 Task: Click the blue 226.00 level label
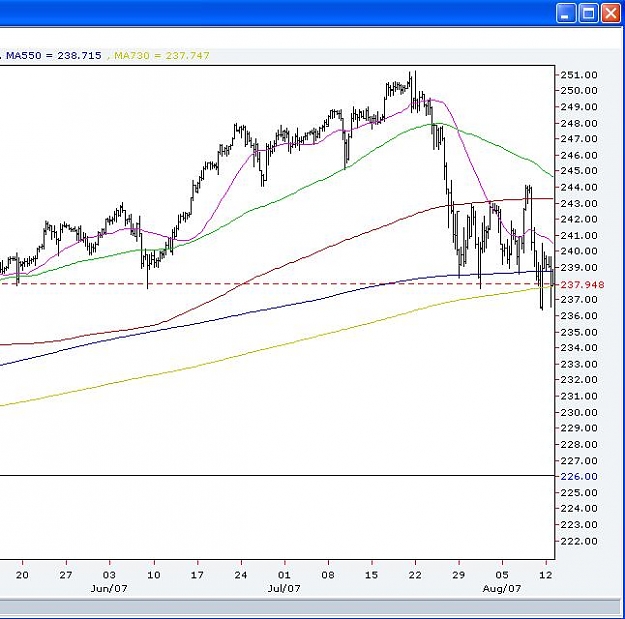[579, 476]
